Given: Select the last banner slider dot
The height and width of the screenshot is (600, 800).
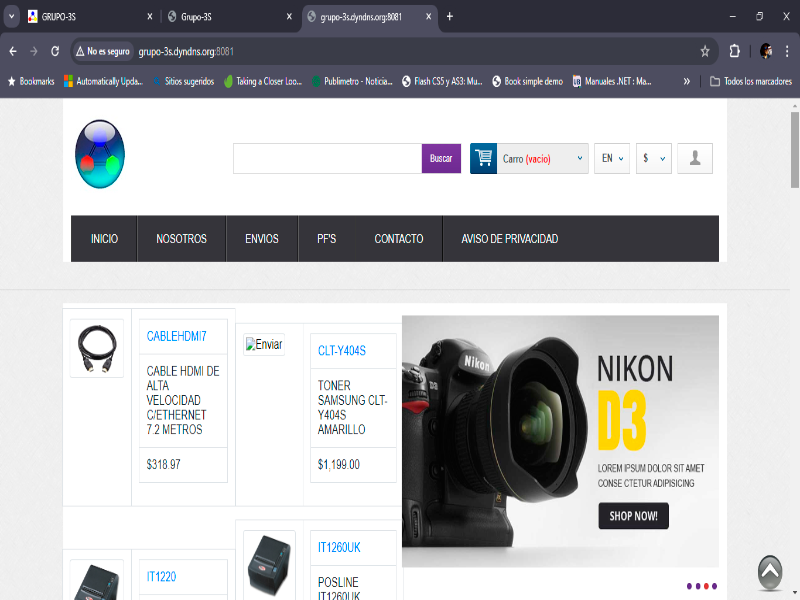Looking at the screenshot, I should [714, 586].
